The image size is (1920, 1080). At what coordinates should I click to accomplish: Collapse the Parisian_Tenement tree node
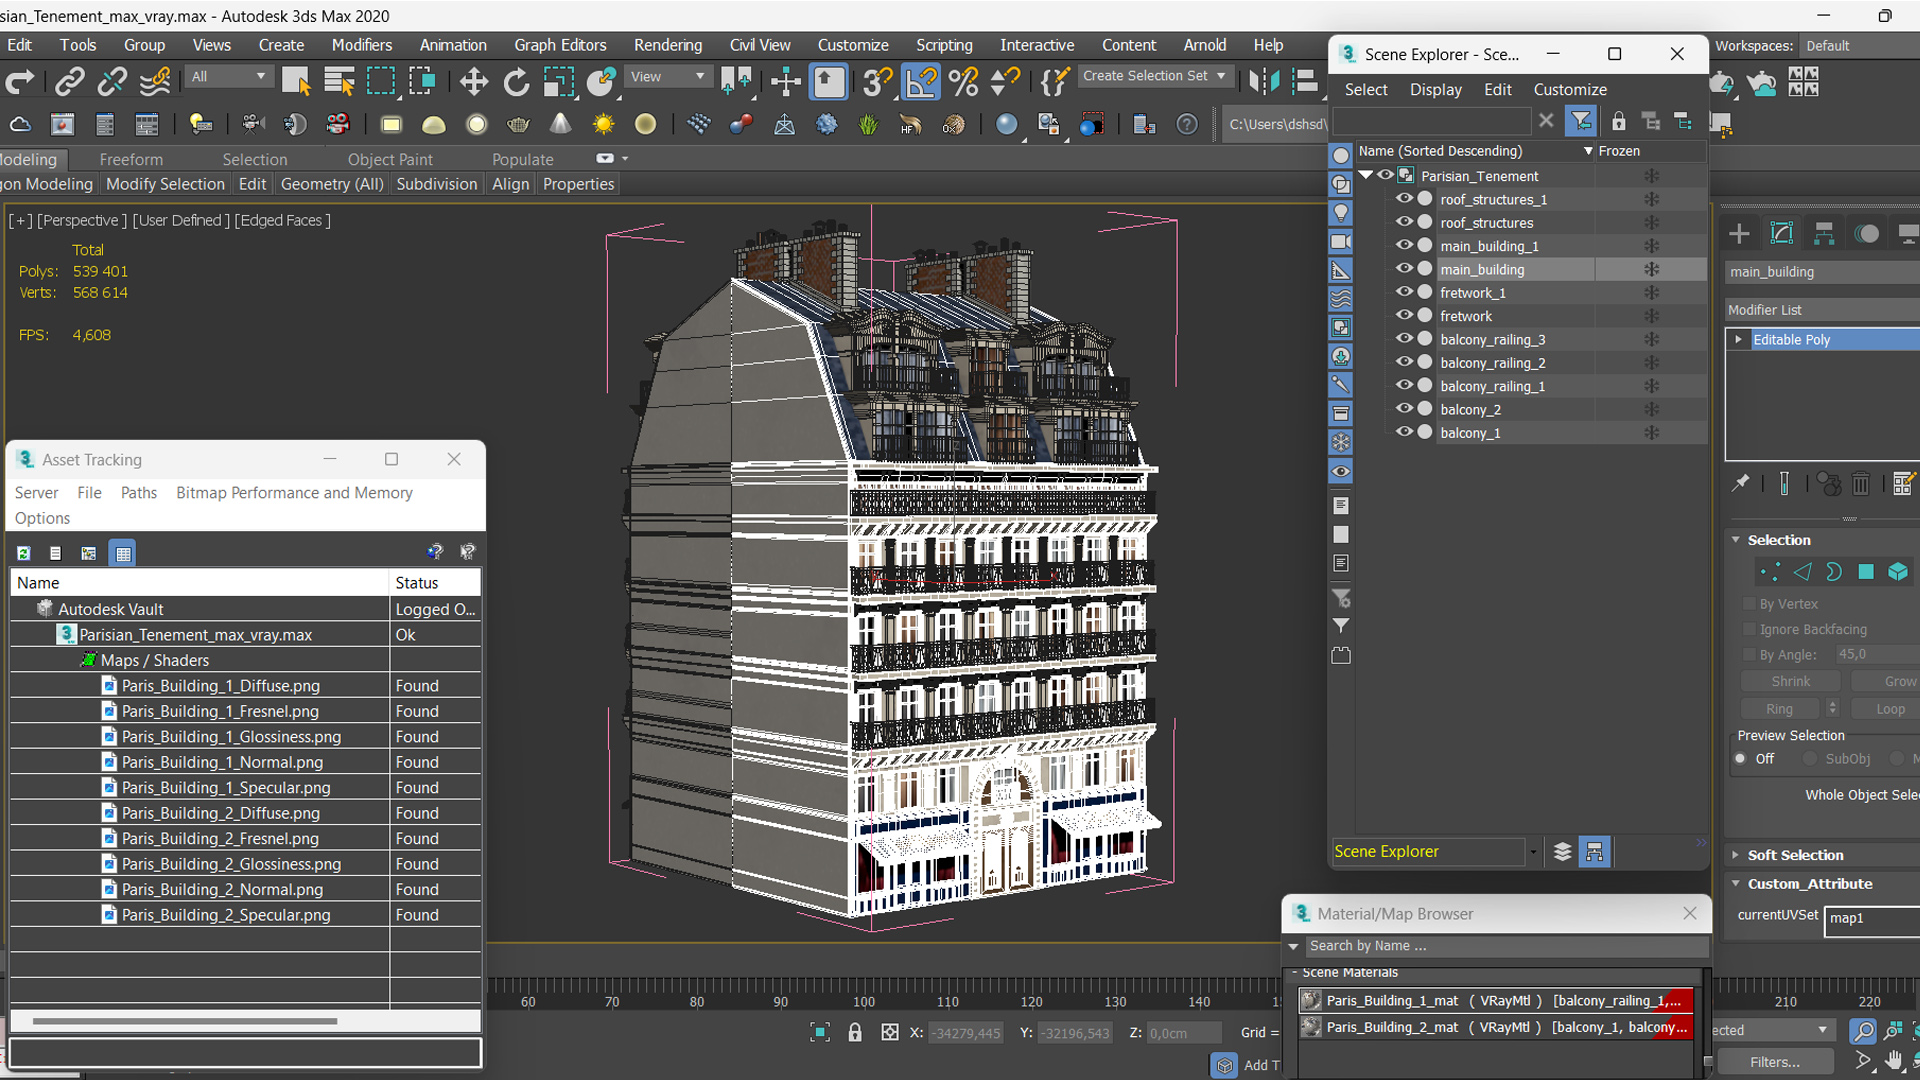pos(1366,175)
